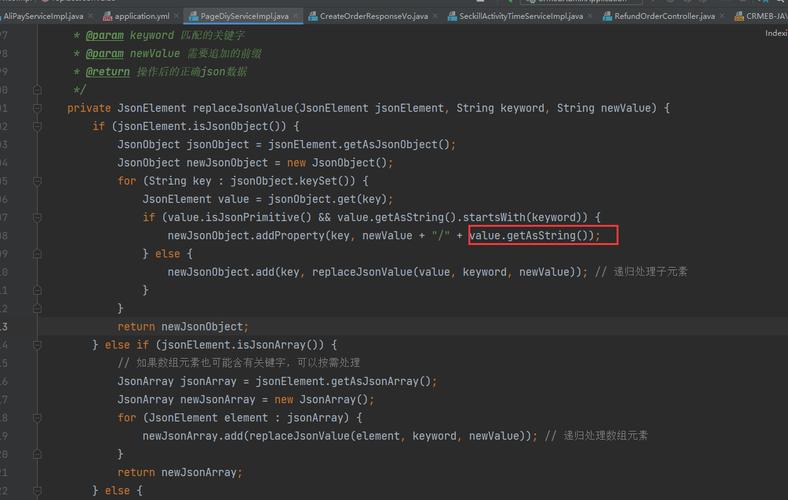Fold the 'else if (jsonElement.isJsonArray())' block

[x=37, y=345]
